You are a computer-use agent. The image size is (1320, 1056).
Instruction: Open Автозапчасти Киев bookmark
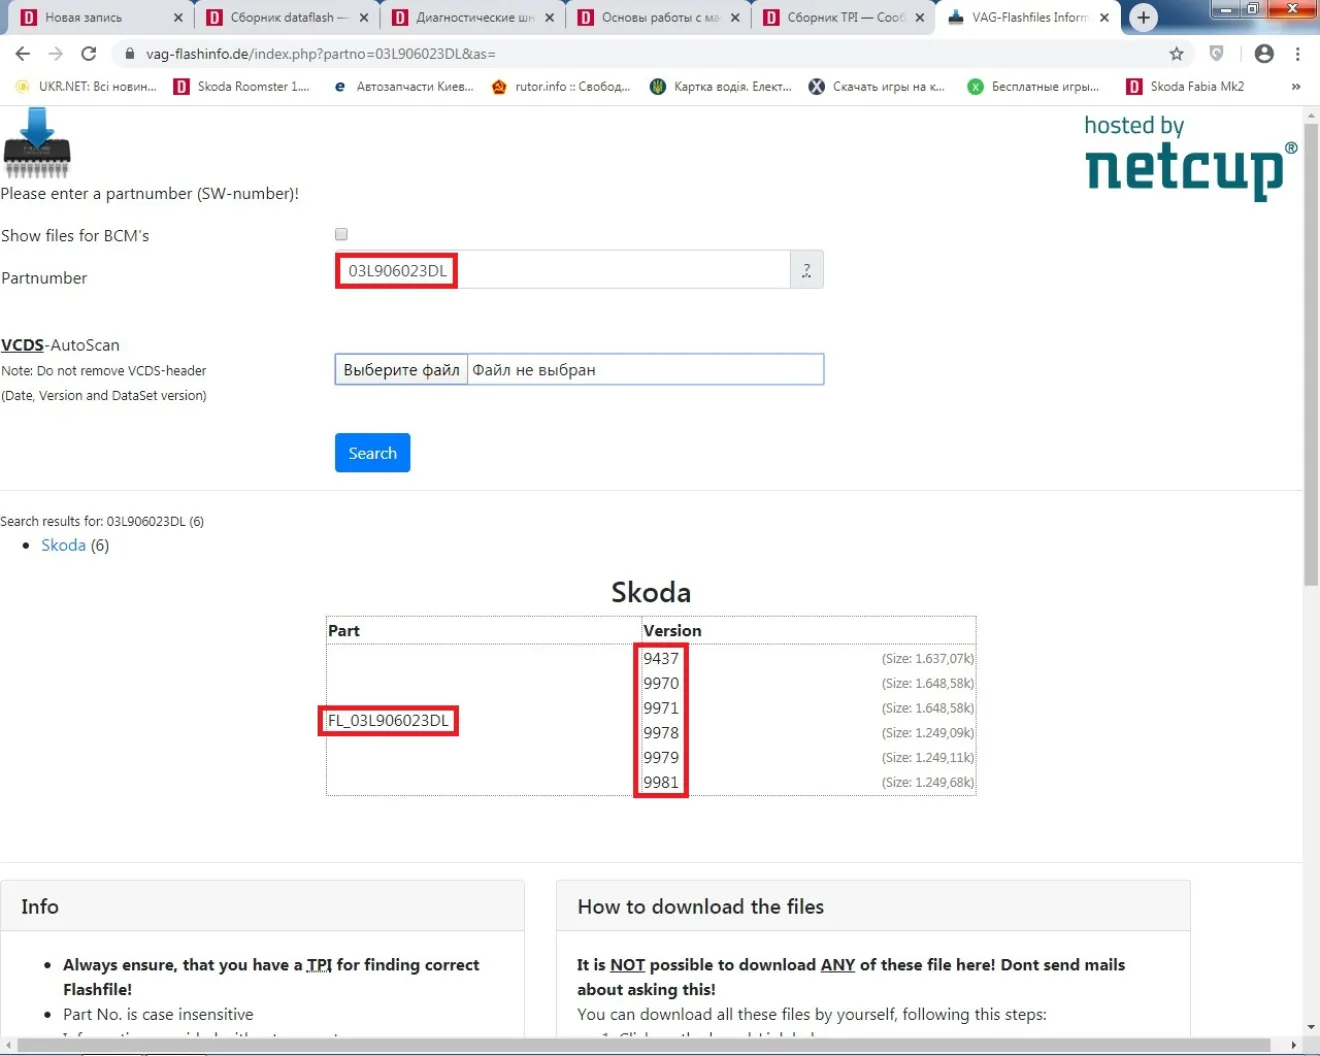tap(404, 87)
